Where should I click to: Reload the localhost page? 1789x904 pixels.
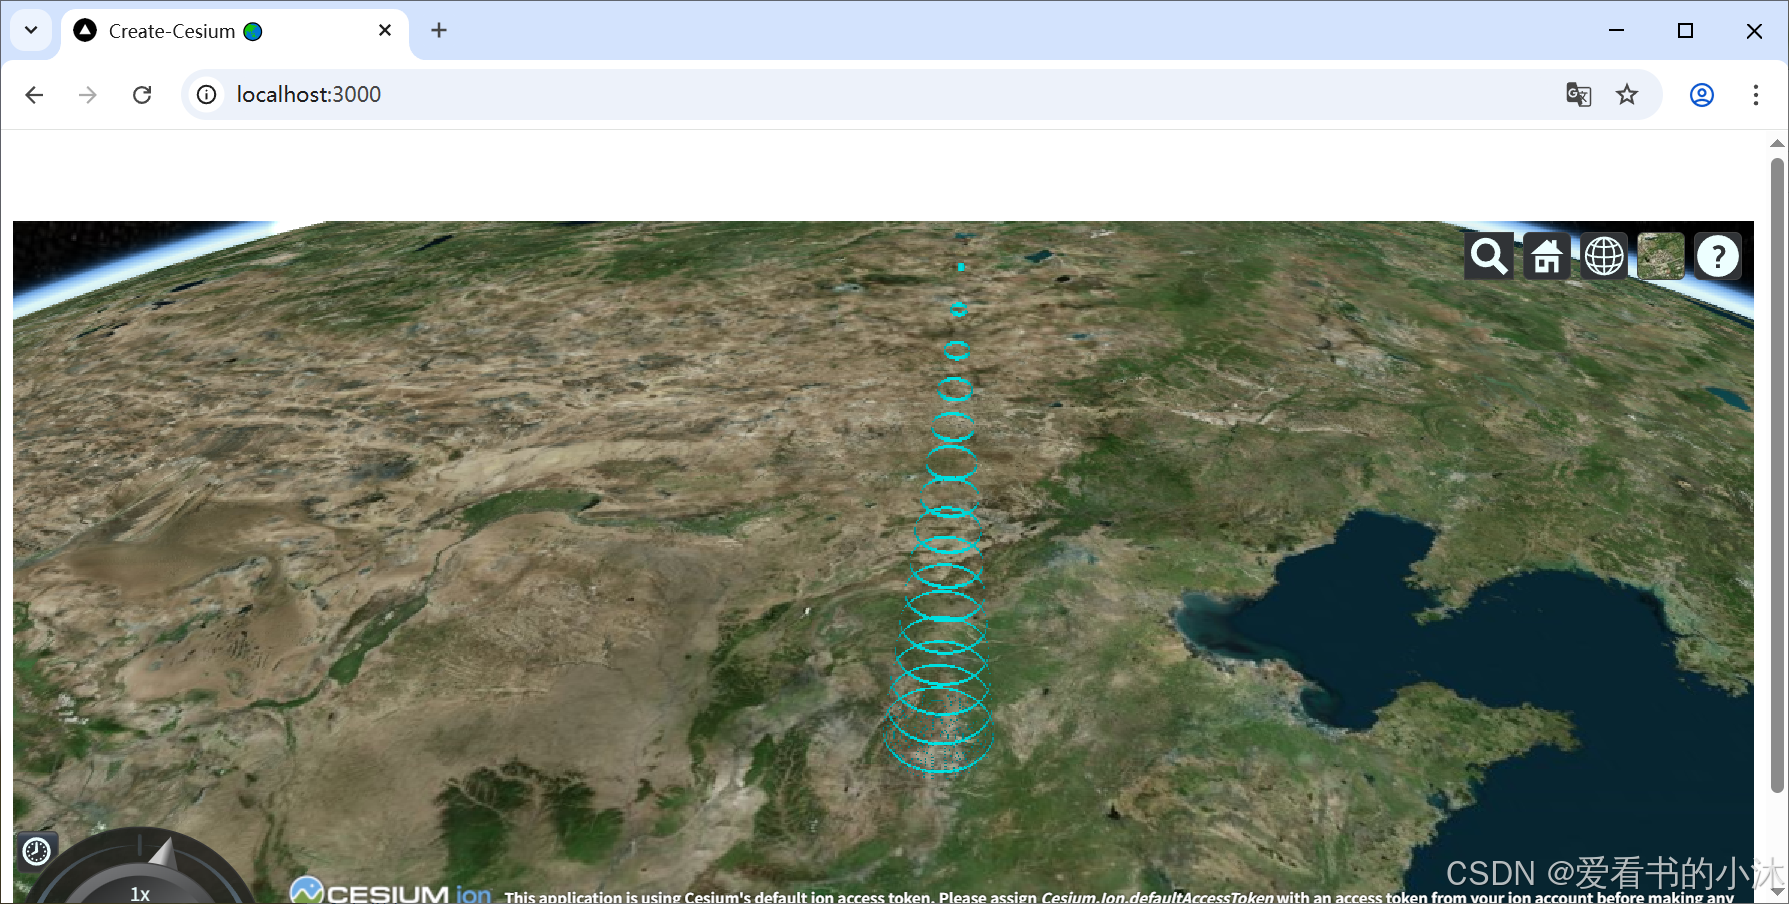coord(142,94)
